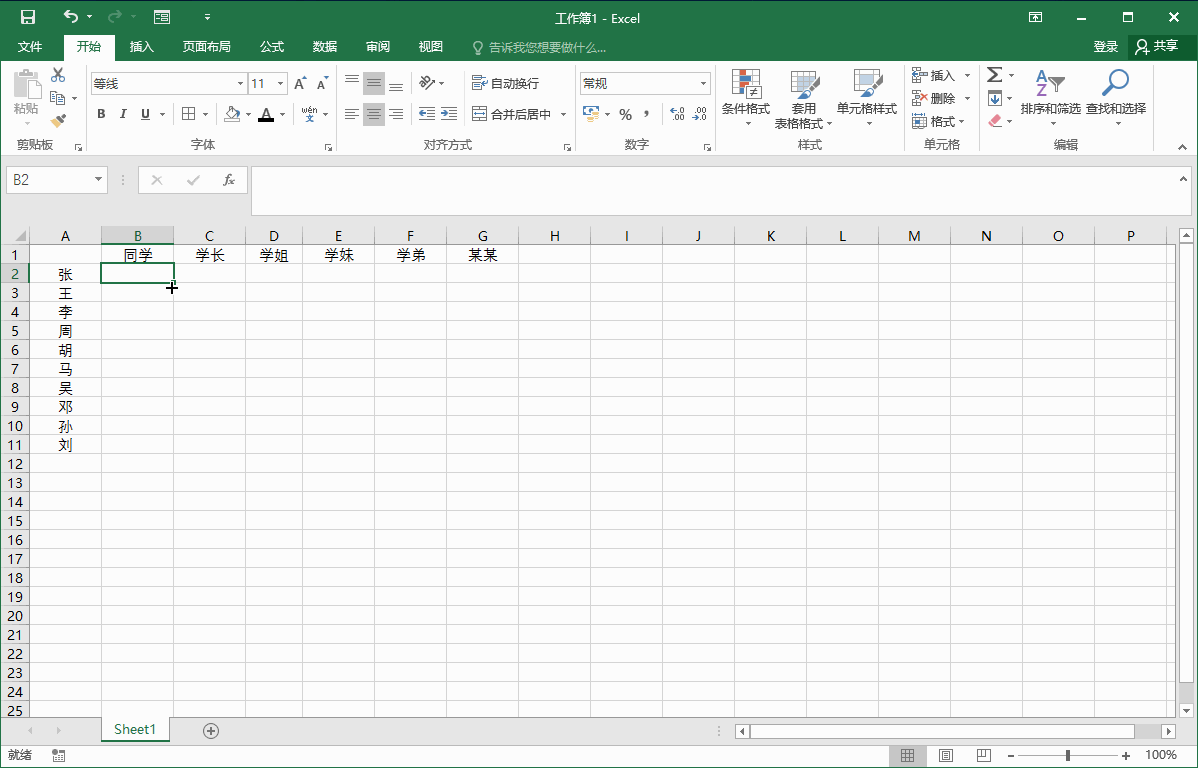Click the macro recording icon in status bar

(58, 755)
